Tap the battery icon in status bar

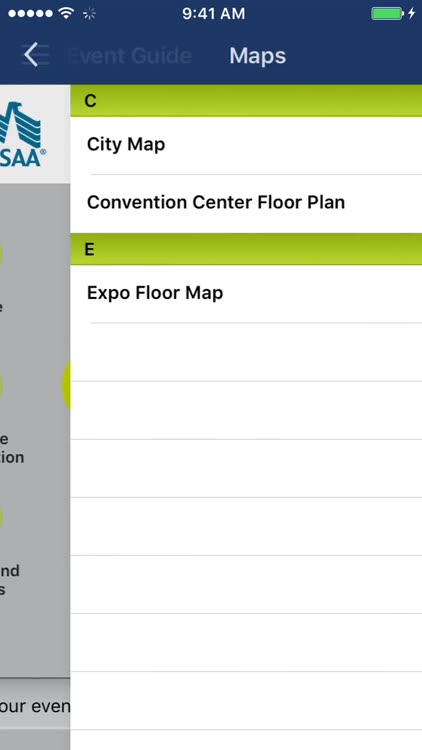coord(387,13)
